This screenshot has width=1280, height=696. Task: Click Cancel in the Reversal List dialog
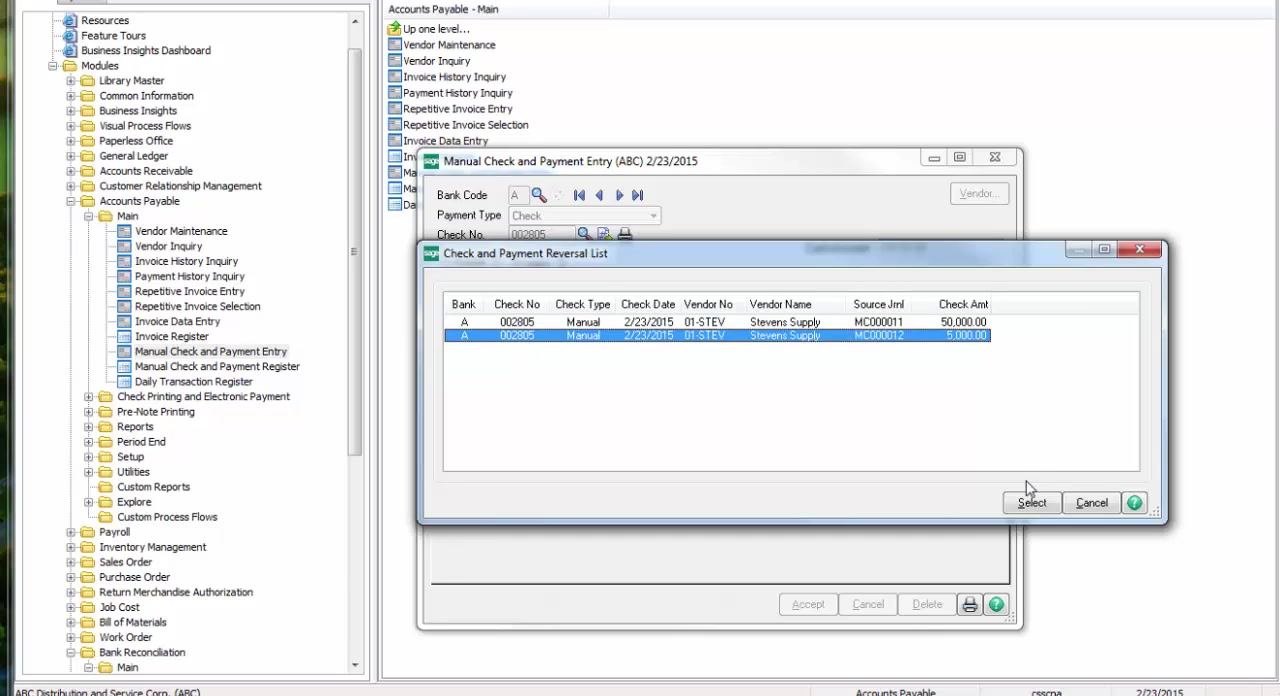(1091, 503)
